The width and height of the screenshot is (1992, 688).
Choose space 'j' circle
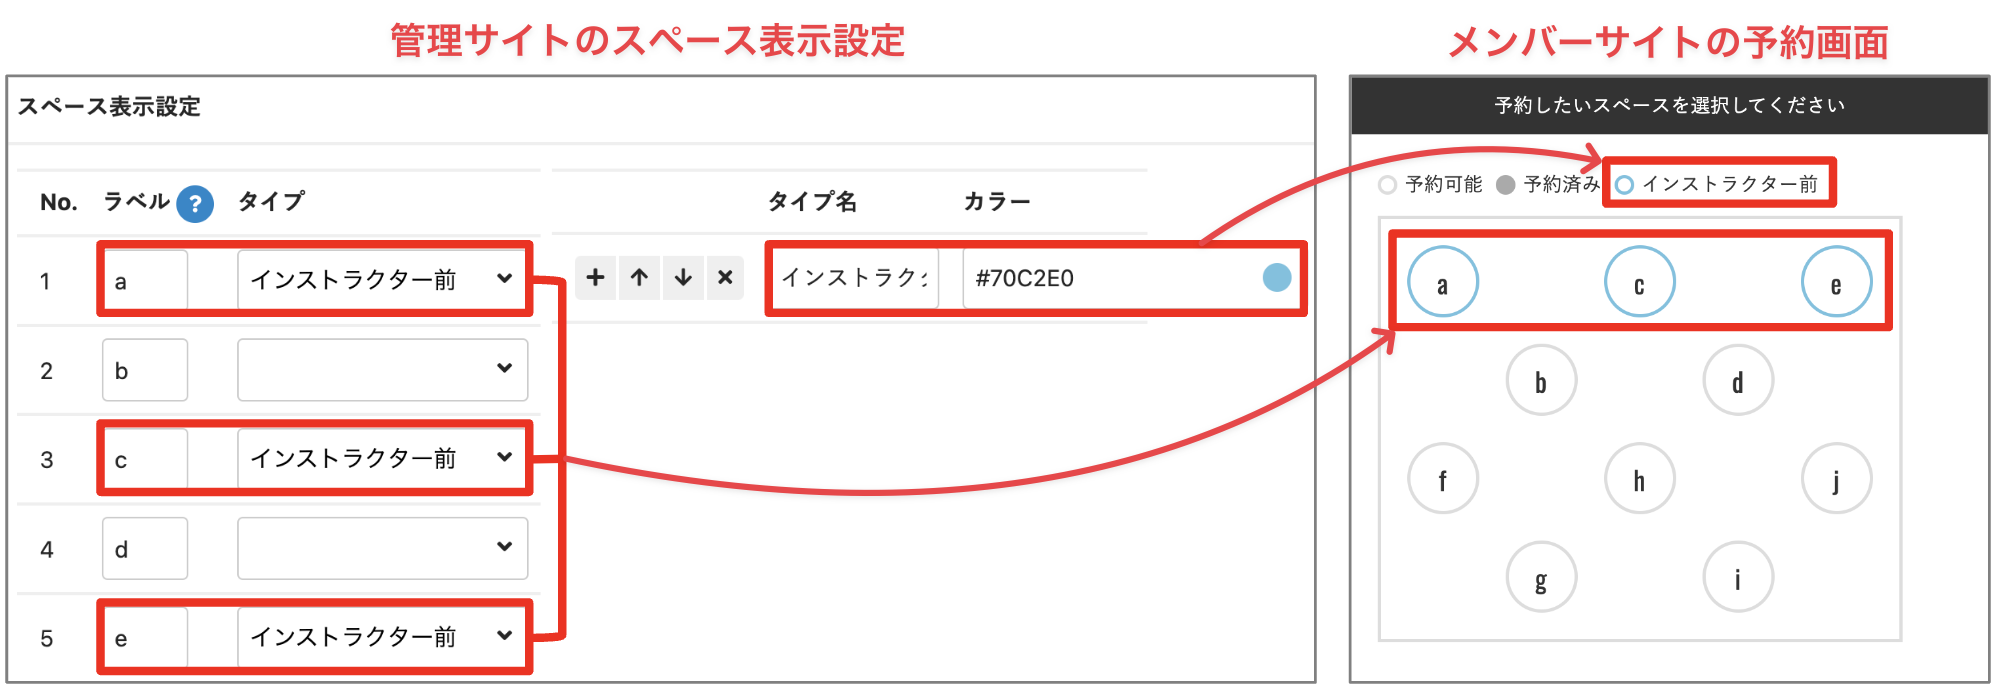1836,480
